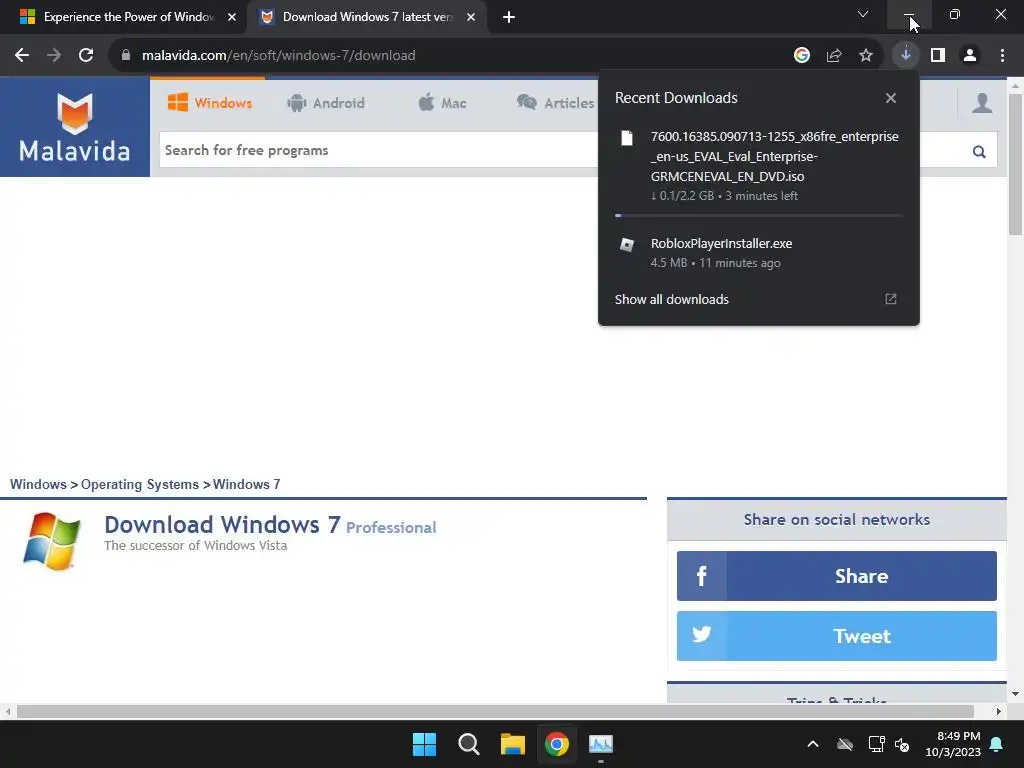Select the Windows platform tab
The height and width of the screenshot is (768, 1024).
pyautogui.click(x=210, y=103)
